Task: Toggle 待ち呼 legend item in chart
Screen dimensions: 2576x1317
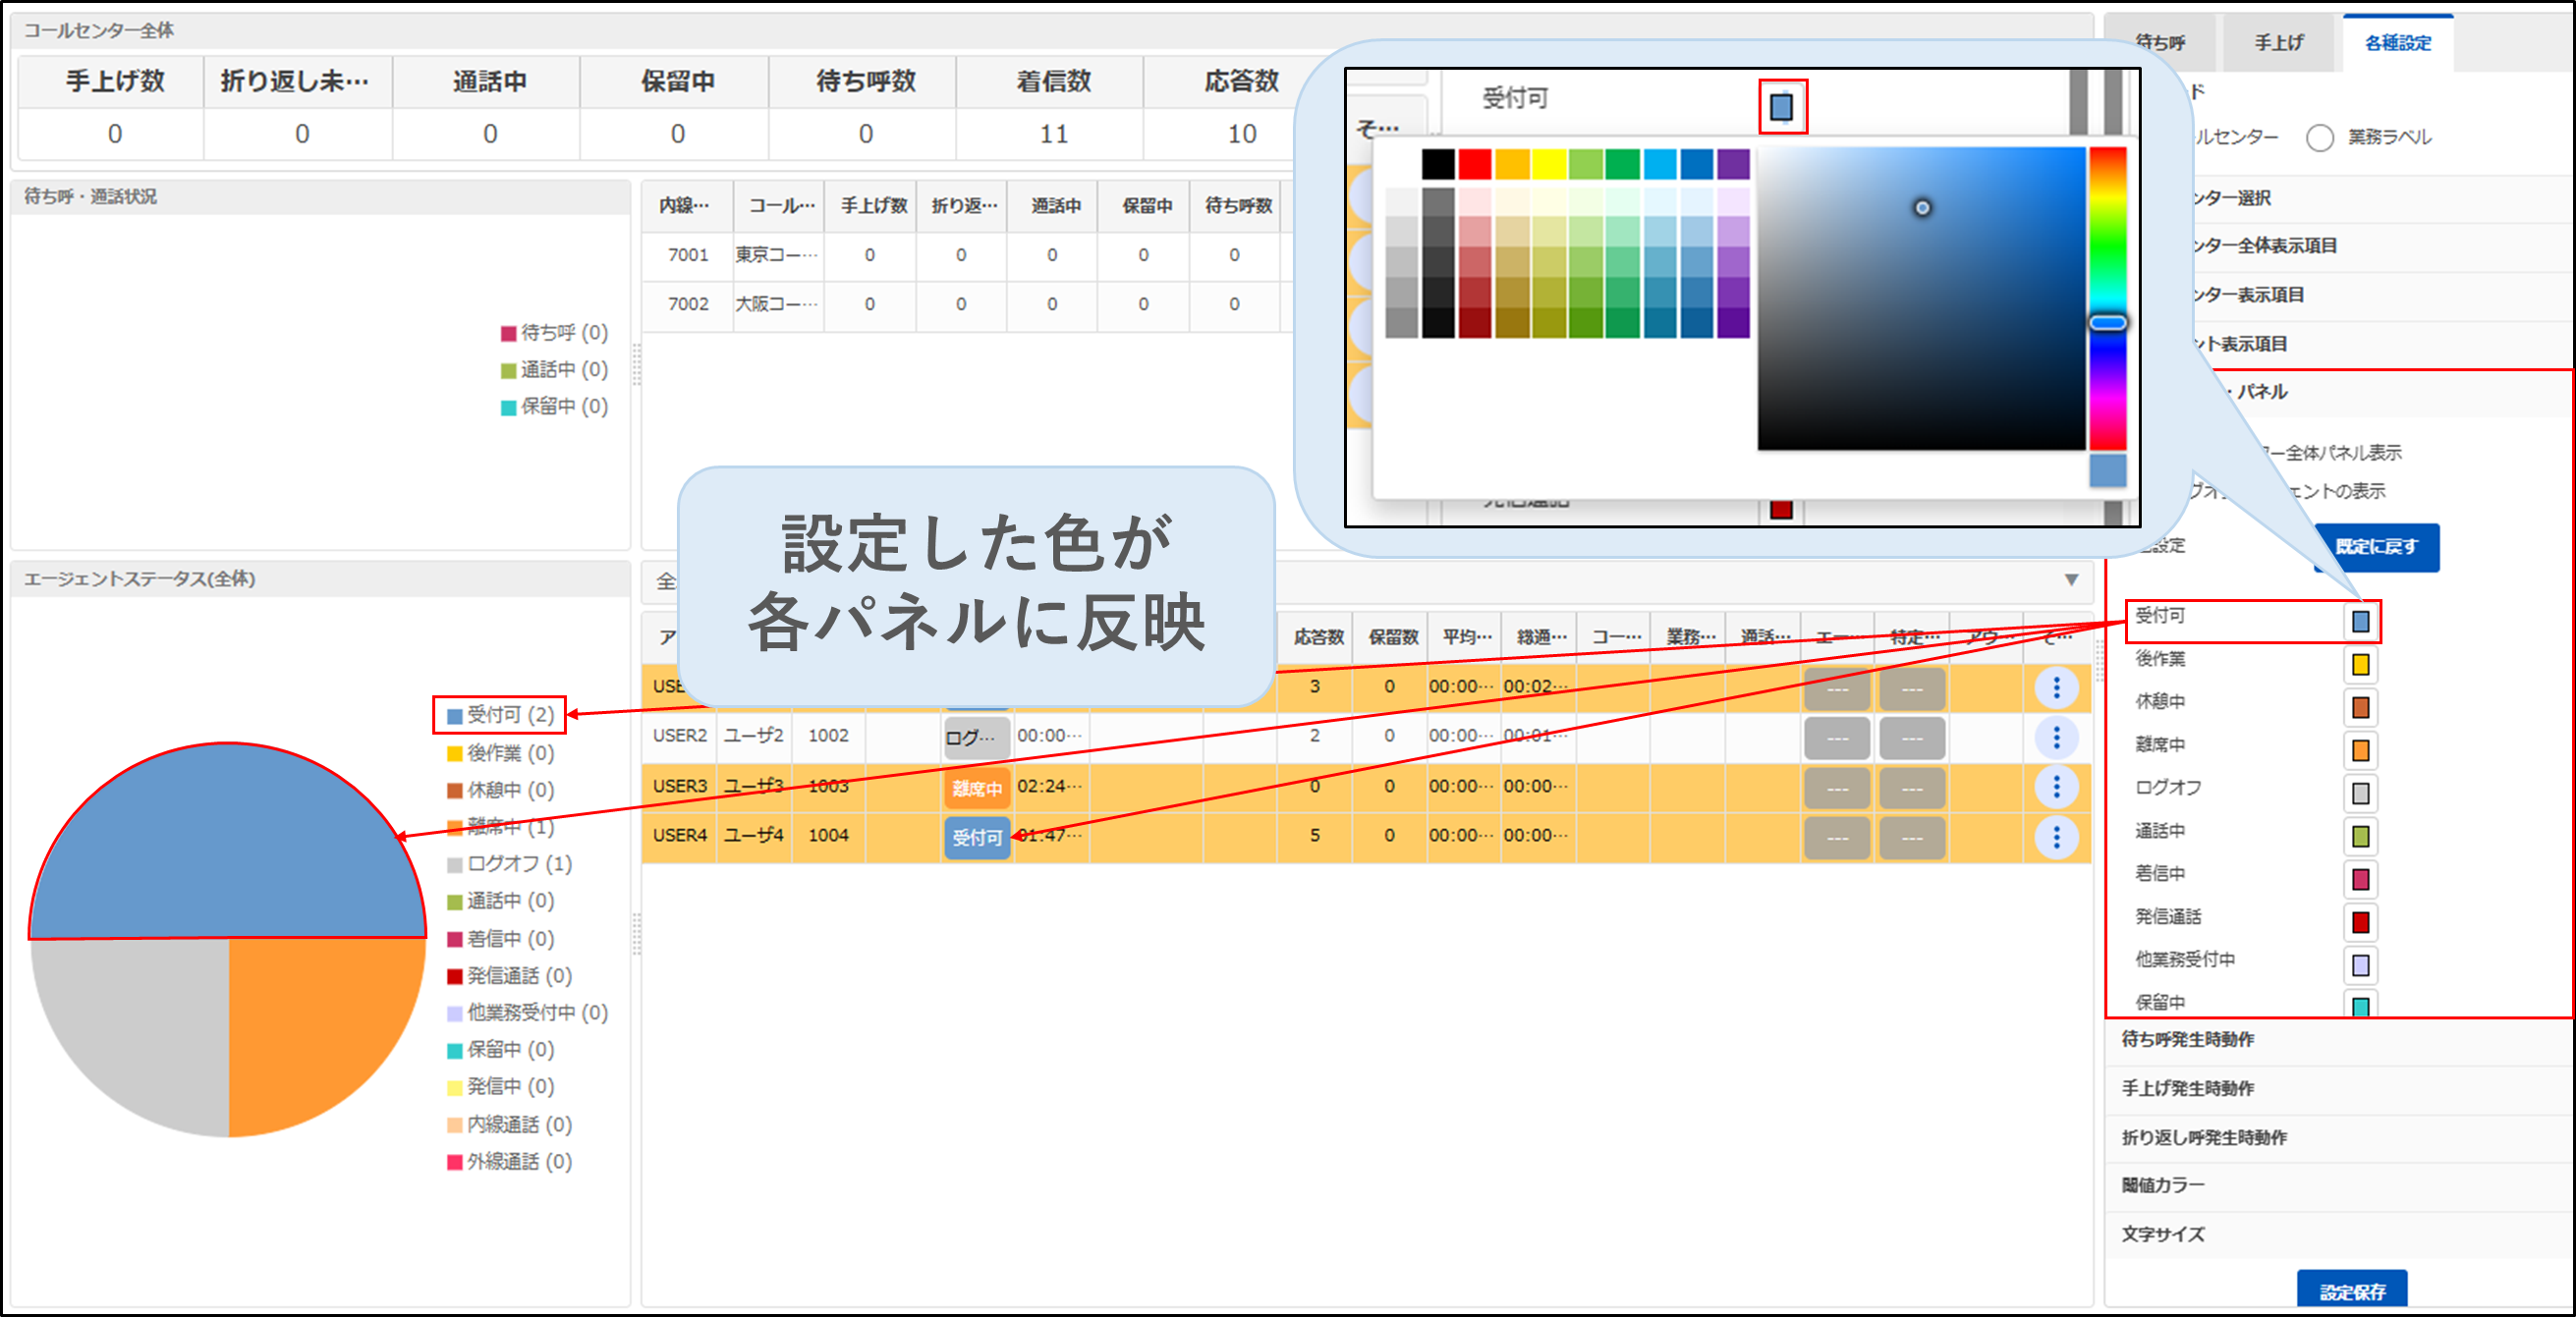Action: coord(554,332)
